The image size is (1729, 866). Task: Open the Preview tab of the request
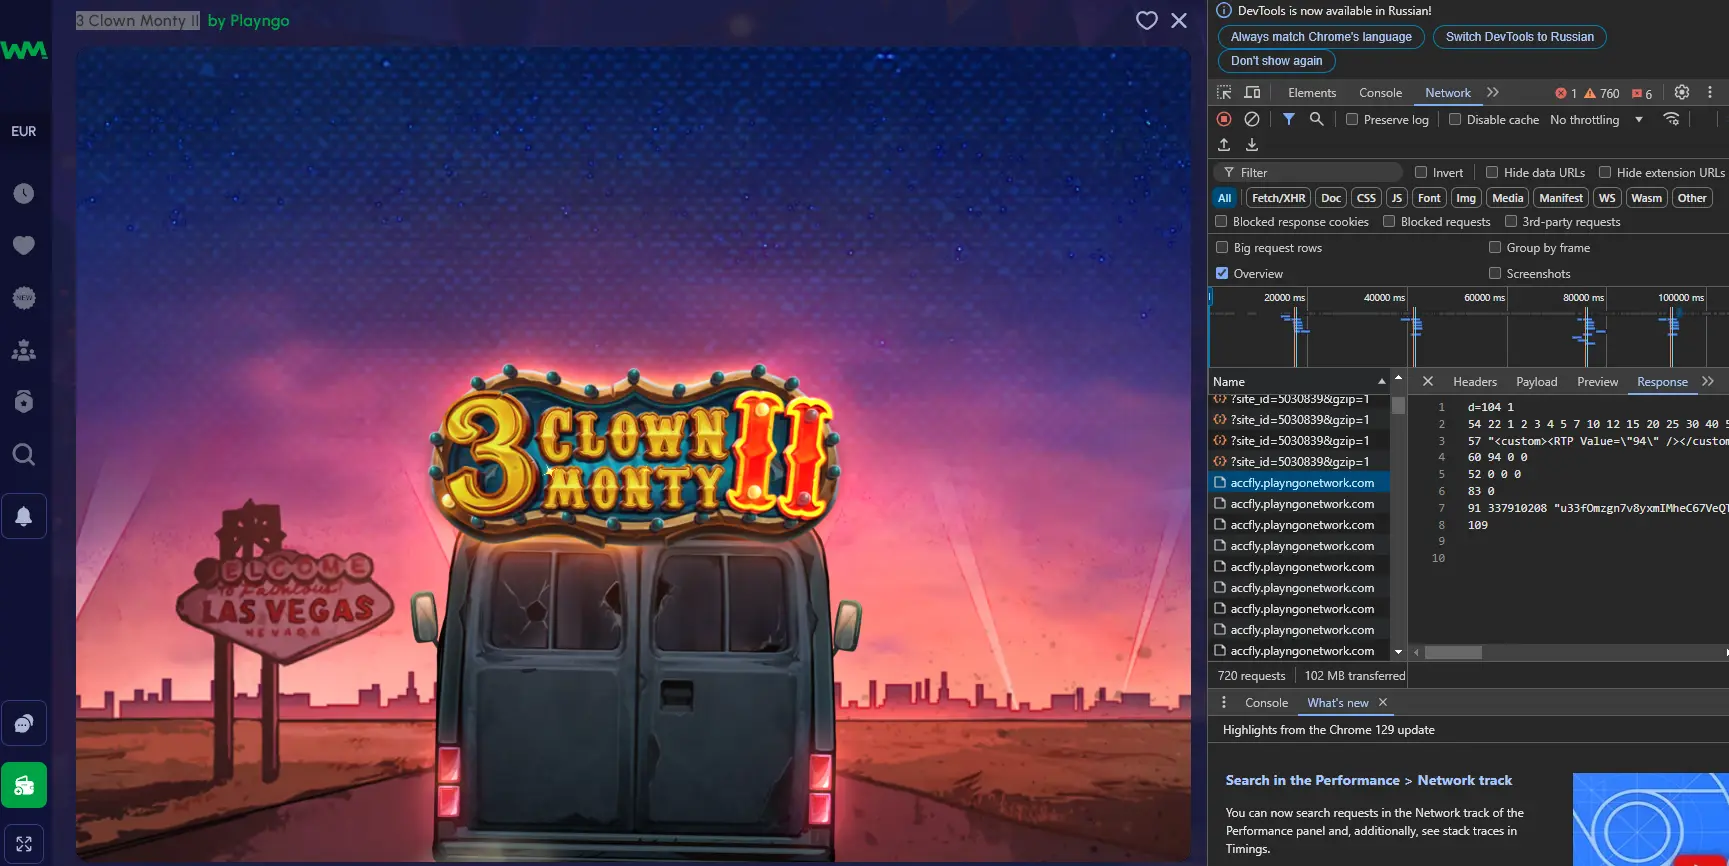(x=1597, y=381)
